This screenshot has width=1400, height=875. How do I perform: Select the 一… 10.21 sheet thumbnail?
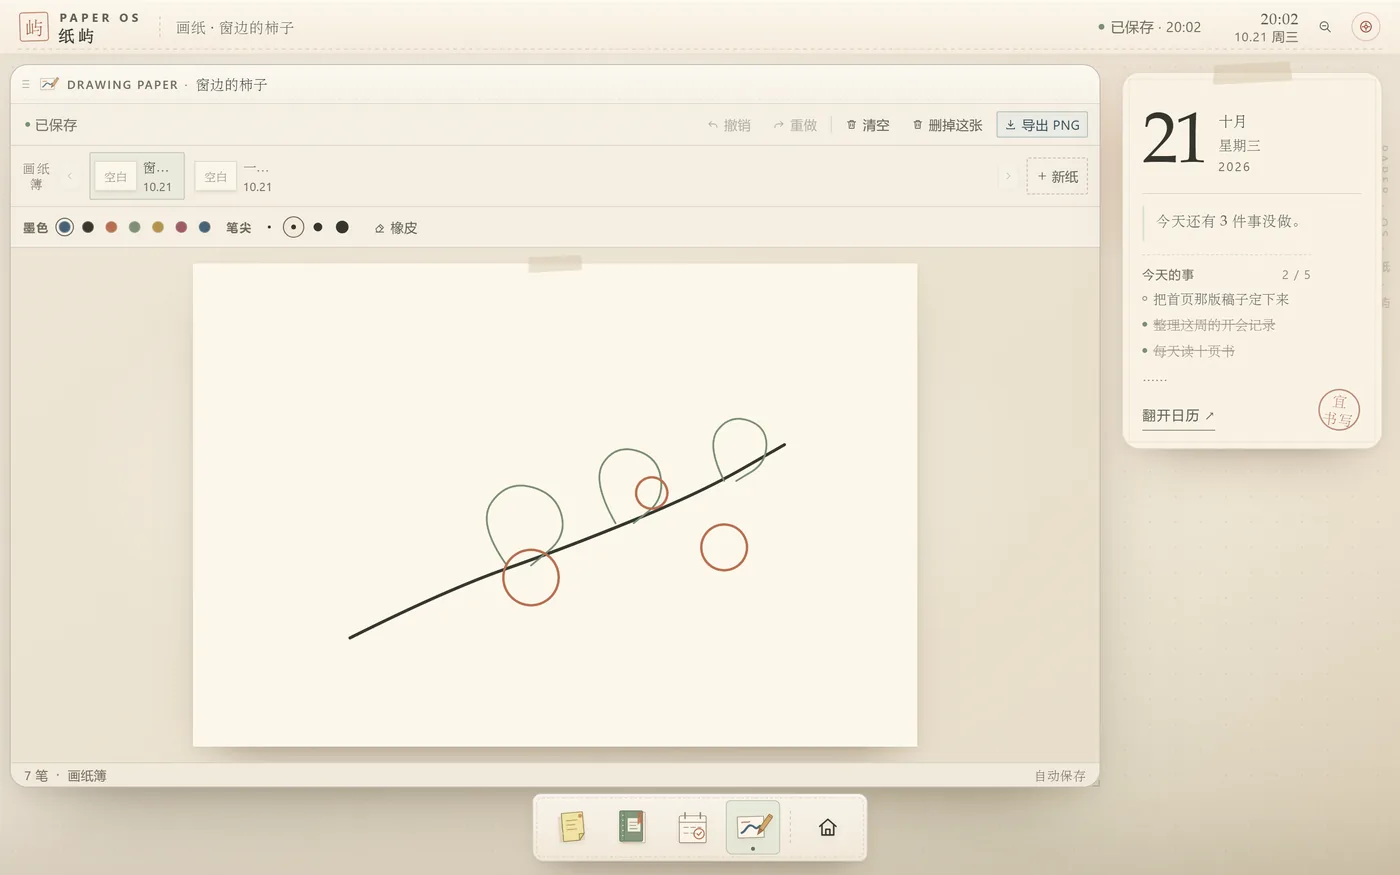point(237,177)
